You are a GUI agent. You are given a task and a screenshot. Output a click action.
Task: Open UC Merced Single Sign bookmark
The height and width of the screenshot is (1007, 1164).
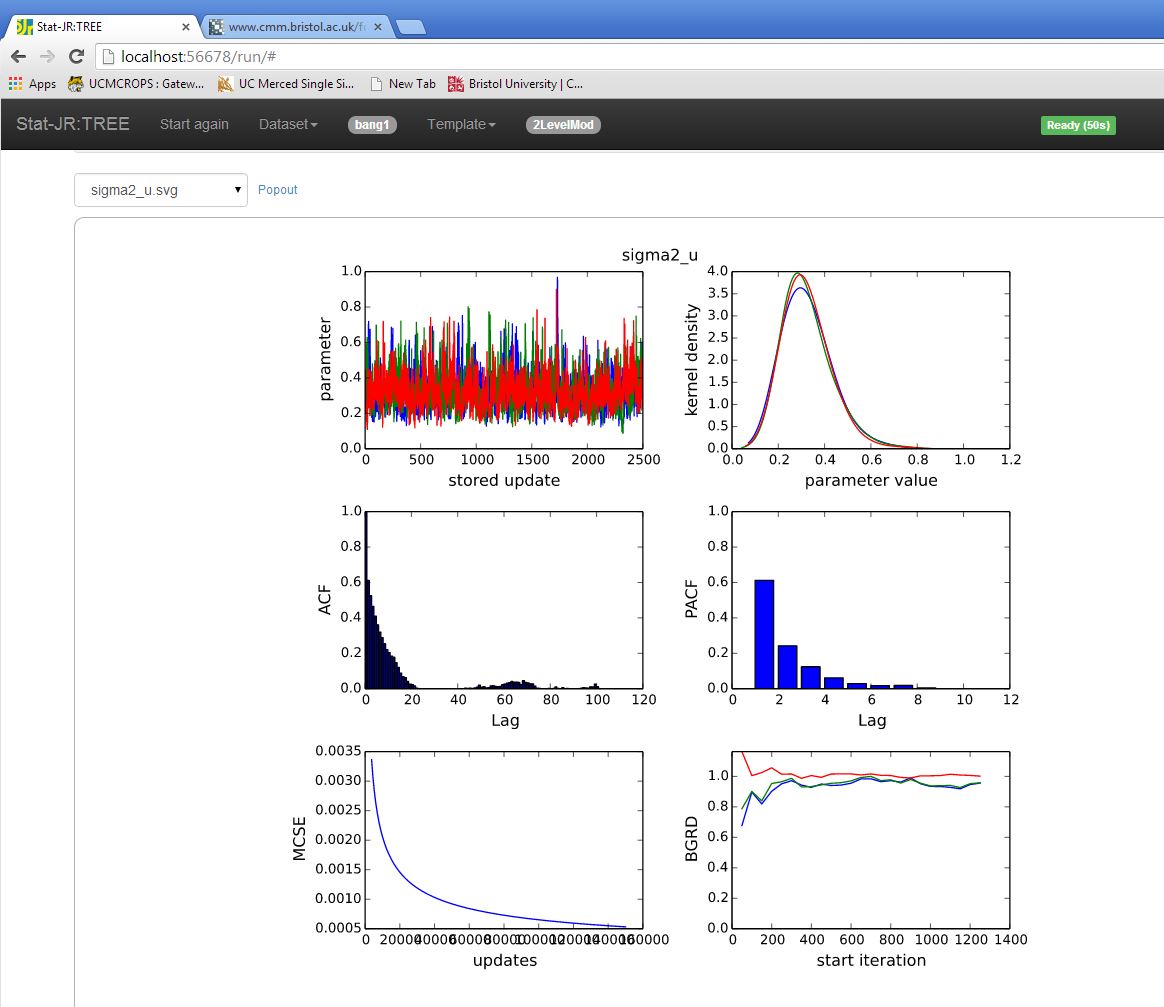pos(286,84)
